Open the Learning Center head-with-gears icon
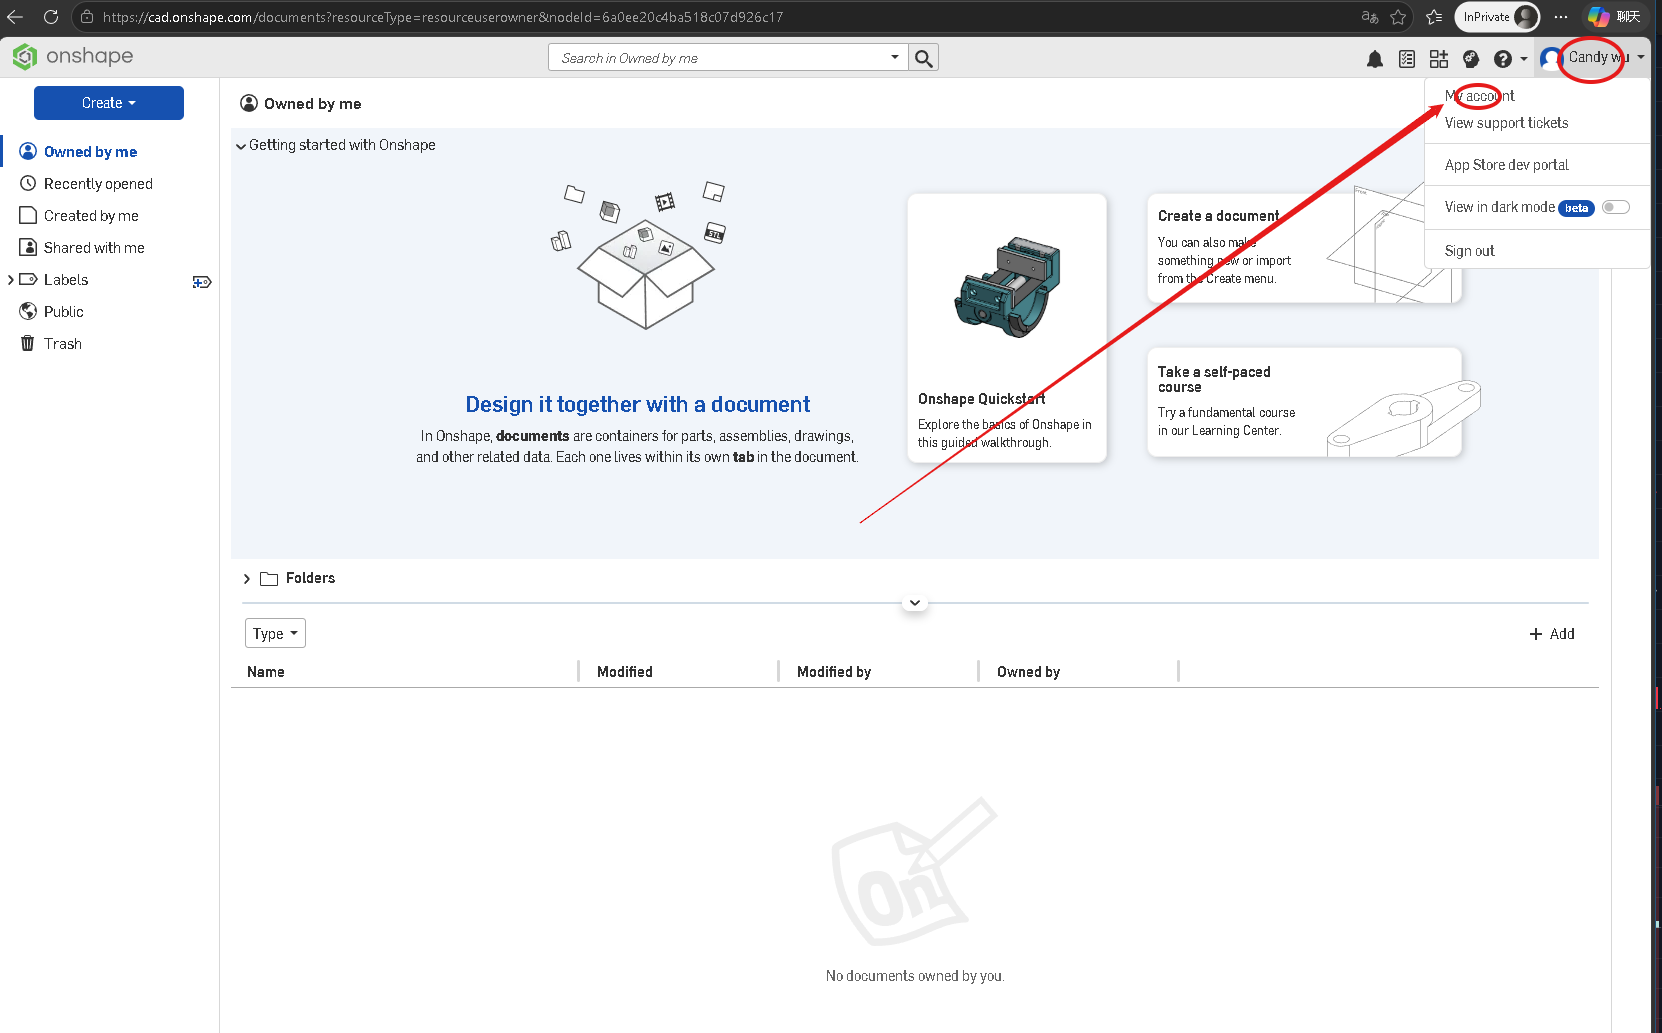The image size is (1662, 1033). click(x=1471, y=59)
